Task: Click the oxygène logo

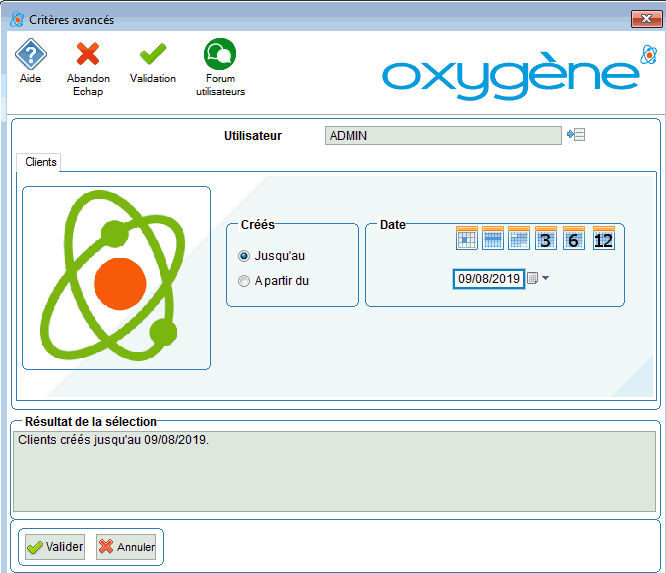Action: (x=519, y=73)
